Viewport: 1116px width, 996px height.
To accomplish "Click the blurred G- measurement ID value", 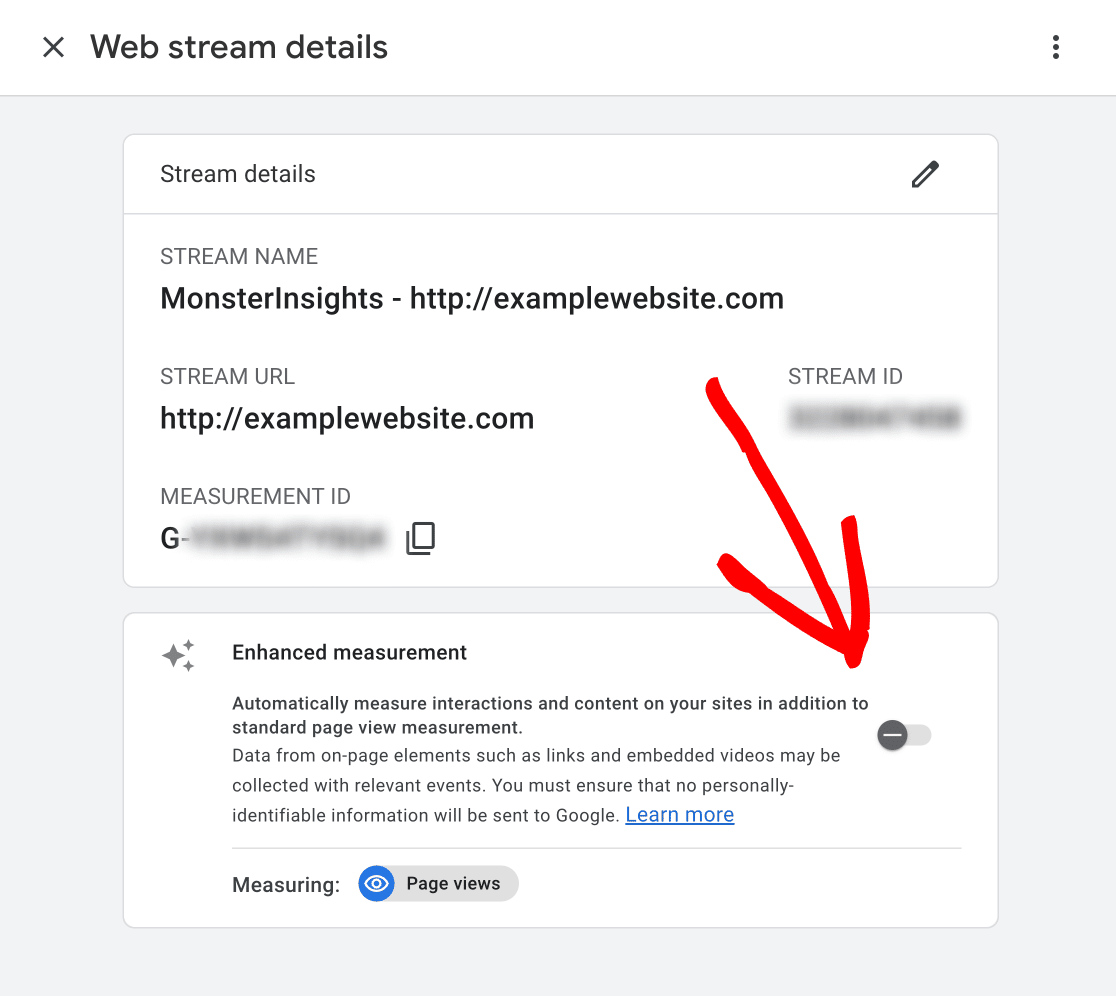I will pyautogui.click(x=273, y=539).
